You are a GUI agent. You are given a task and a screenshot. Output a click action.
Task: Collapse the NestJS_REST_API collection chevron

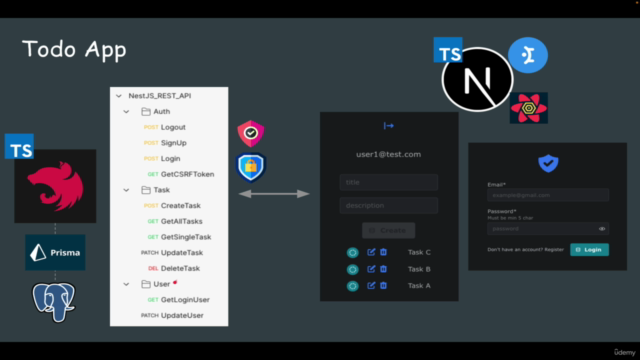click(x=119, y=96)
